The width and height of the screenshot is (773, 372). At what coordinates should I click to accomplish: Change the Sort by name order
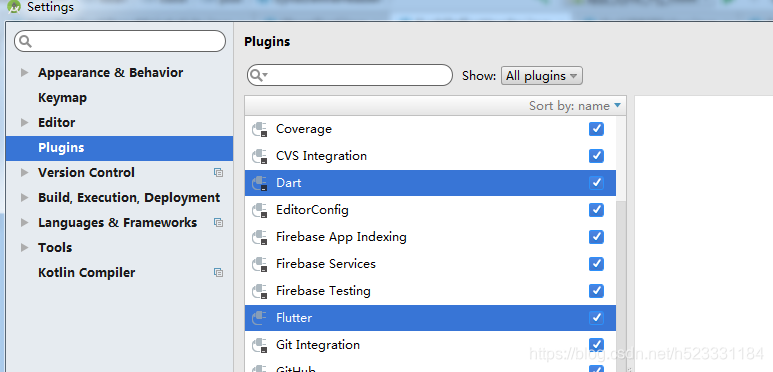point(575,106)
